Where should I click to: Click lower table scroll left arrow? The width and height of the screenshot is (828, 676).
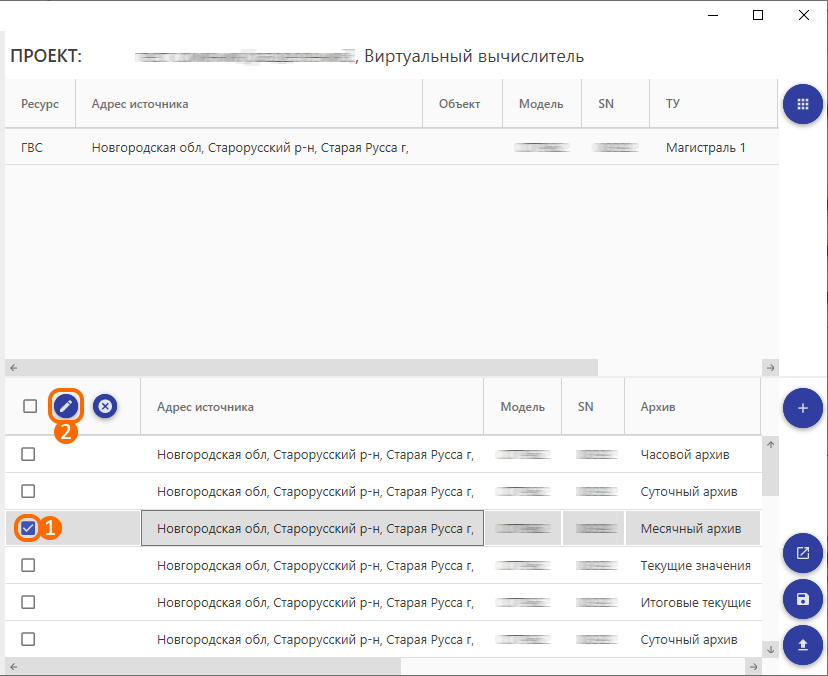14,666
